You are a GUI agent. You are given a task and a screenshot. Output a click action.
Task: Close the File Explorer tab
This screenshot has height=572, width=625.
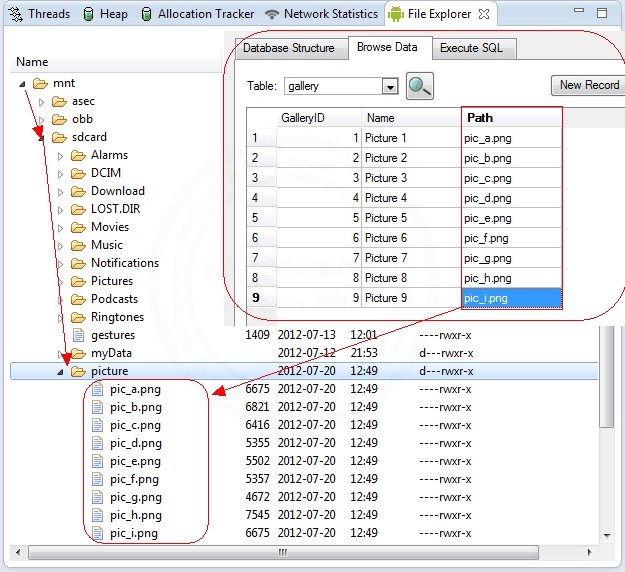pyautogui.click(x=482, y=14)
